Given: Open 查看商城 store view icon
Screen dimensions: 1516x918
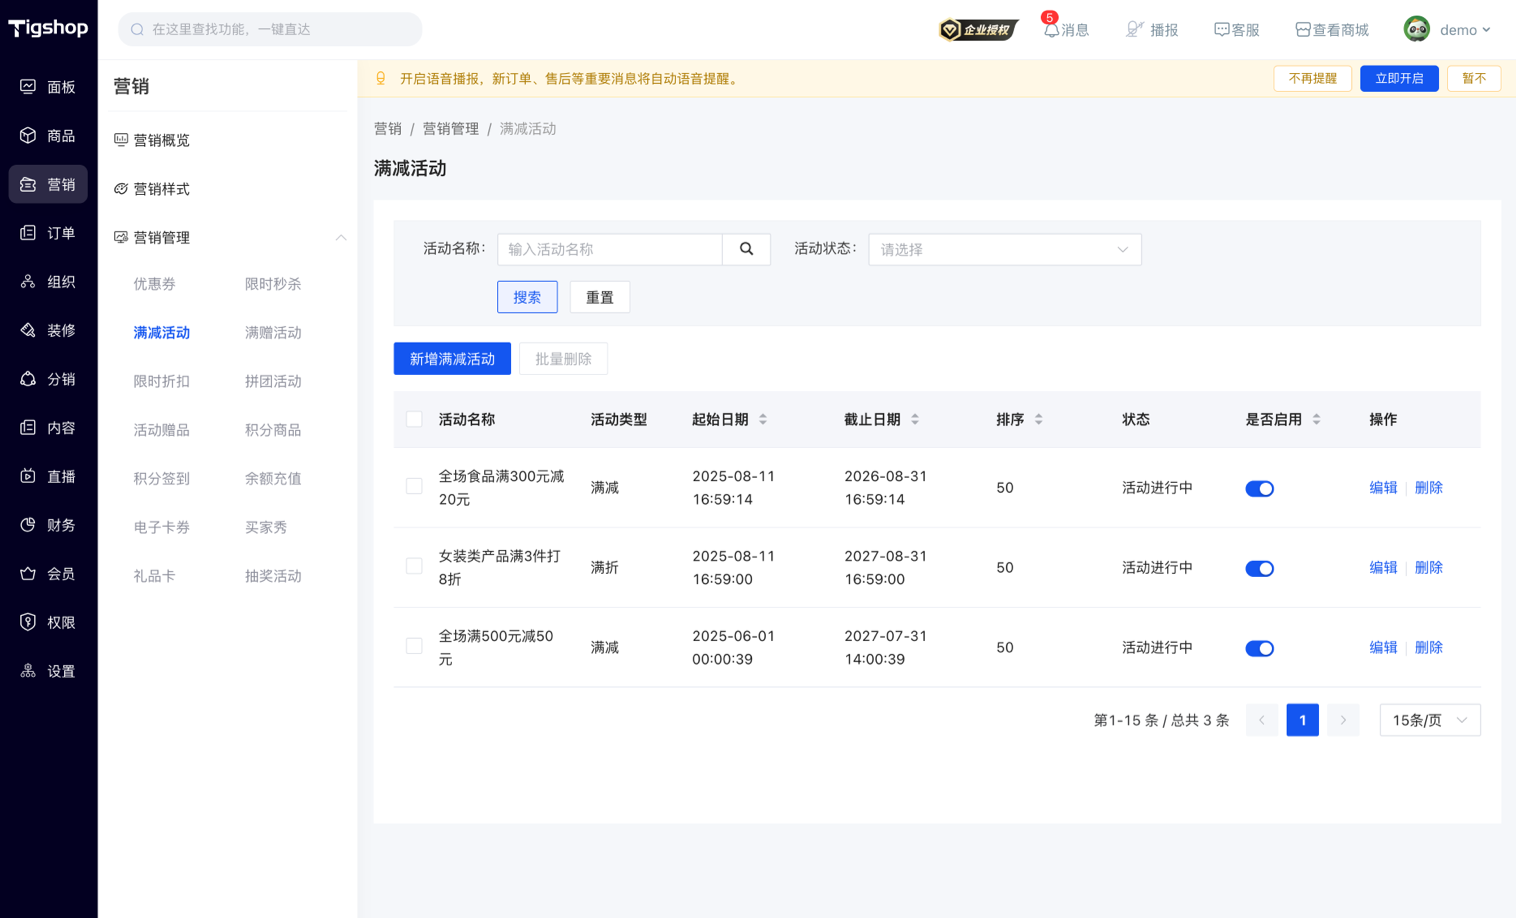Looking at the screenshot, I should pyautogui.click(x=1302, y=30).
